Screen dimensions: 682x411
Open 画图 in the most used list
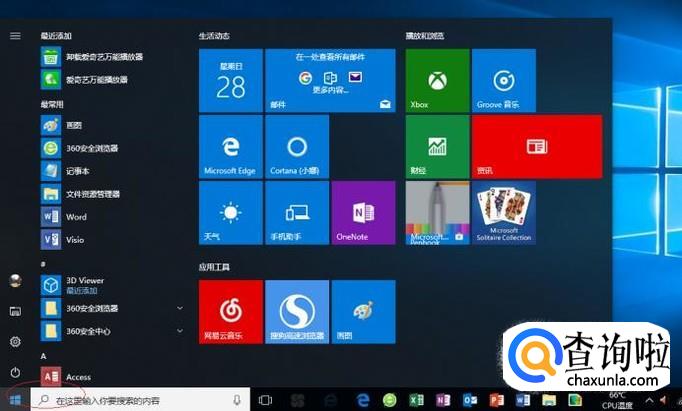[x=113, y=125]
